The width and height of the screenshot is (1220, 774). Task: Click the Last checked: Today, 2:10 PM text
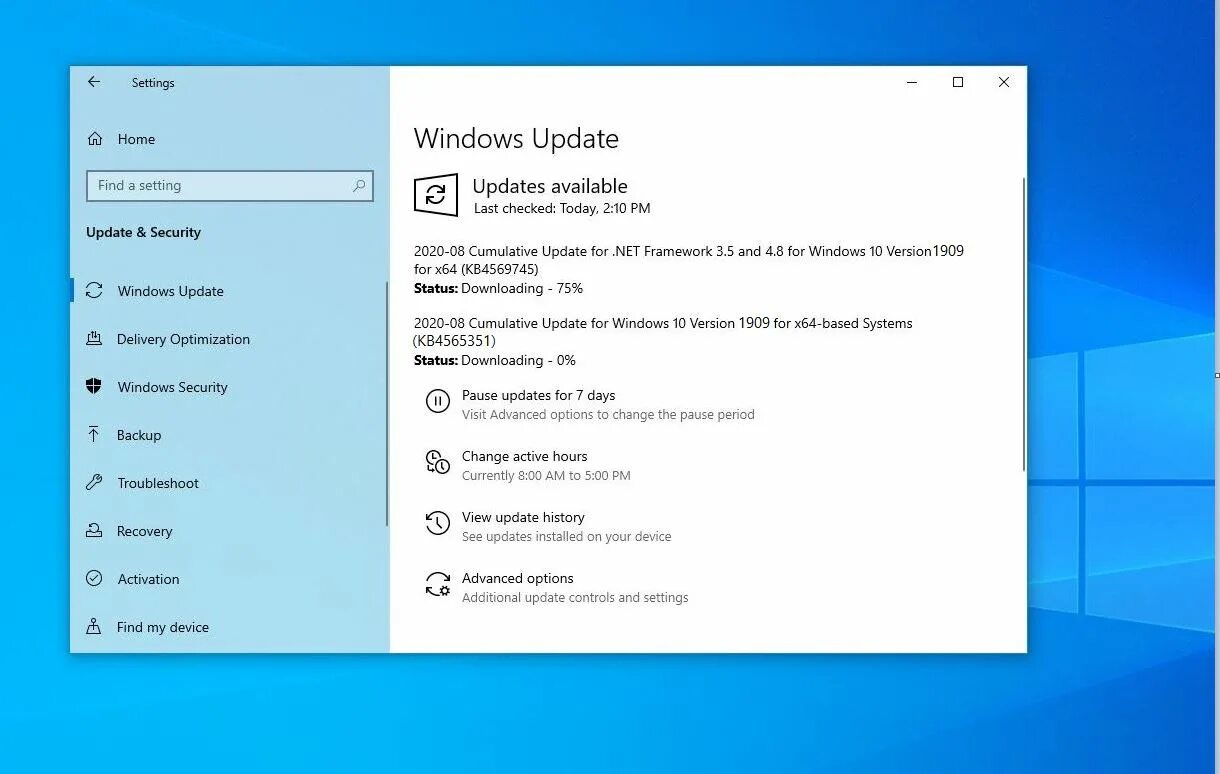point(562,208)
